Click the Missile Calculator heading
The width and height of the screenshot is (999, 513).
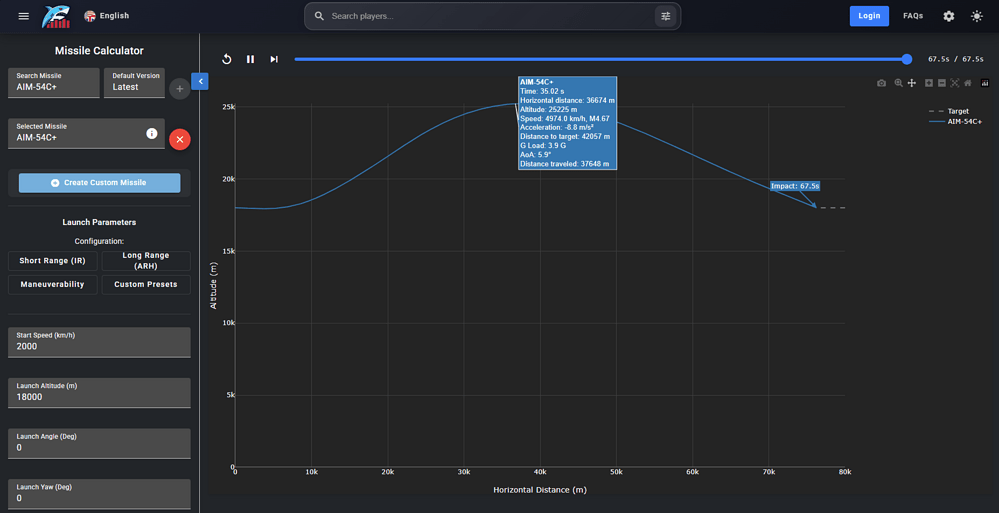click(x=99, y=51)
